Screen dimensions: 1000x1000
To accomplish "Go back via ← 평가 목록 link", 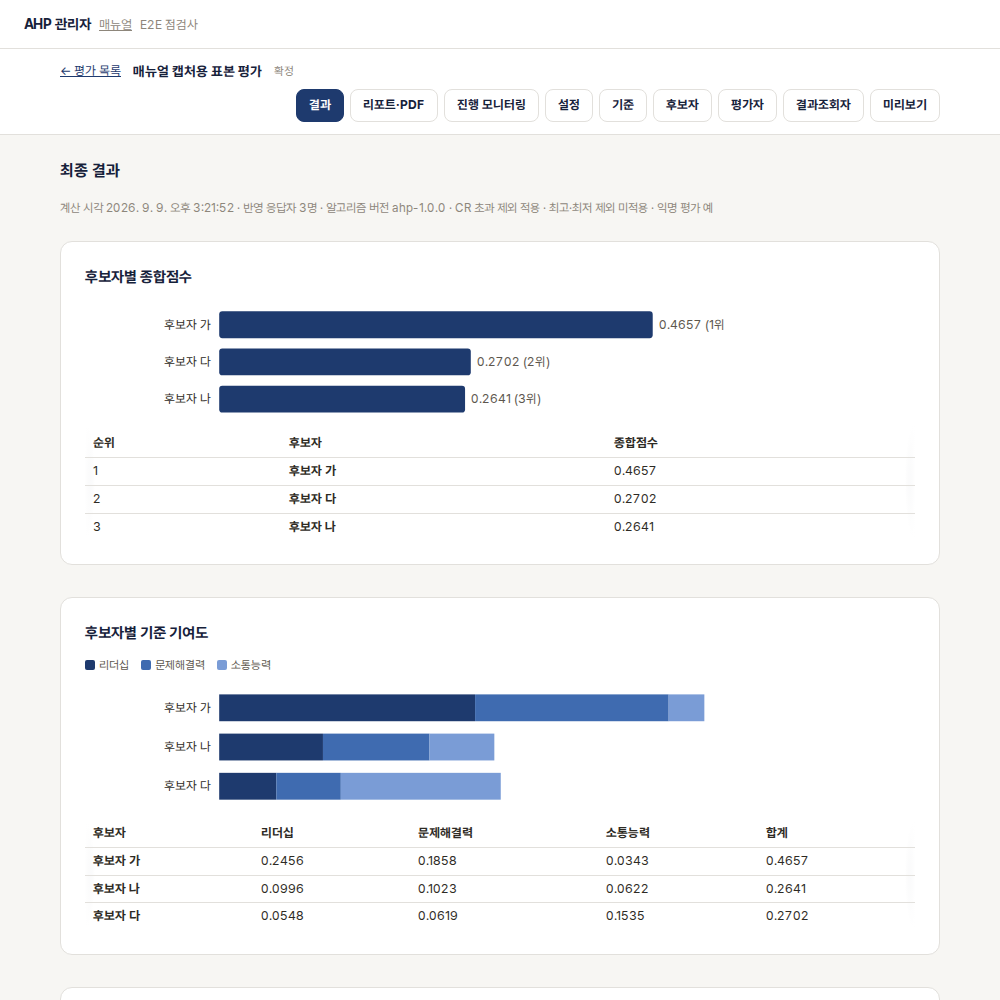I will (91, 71).
